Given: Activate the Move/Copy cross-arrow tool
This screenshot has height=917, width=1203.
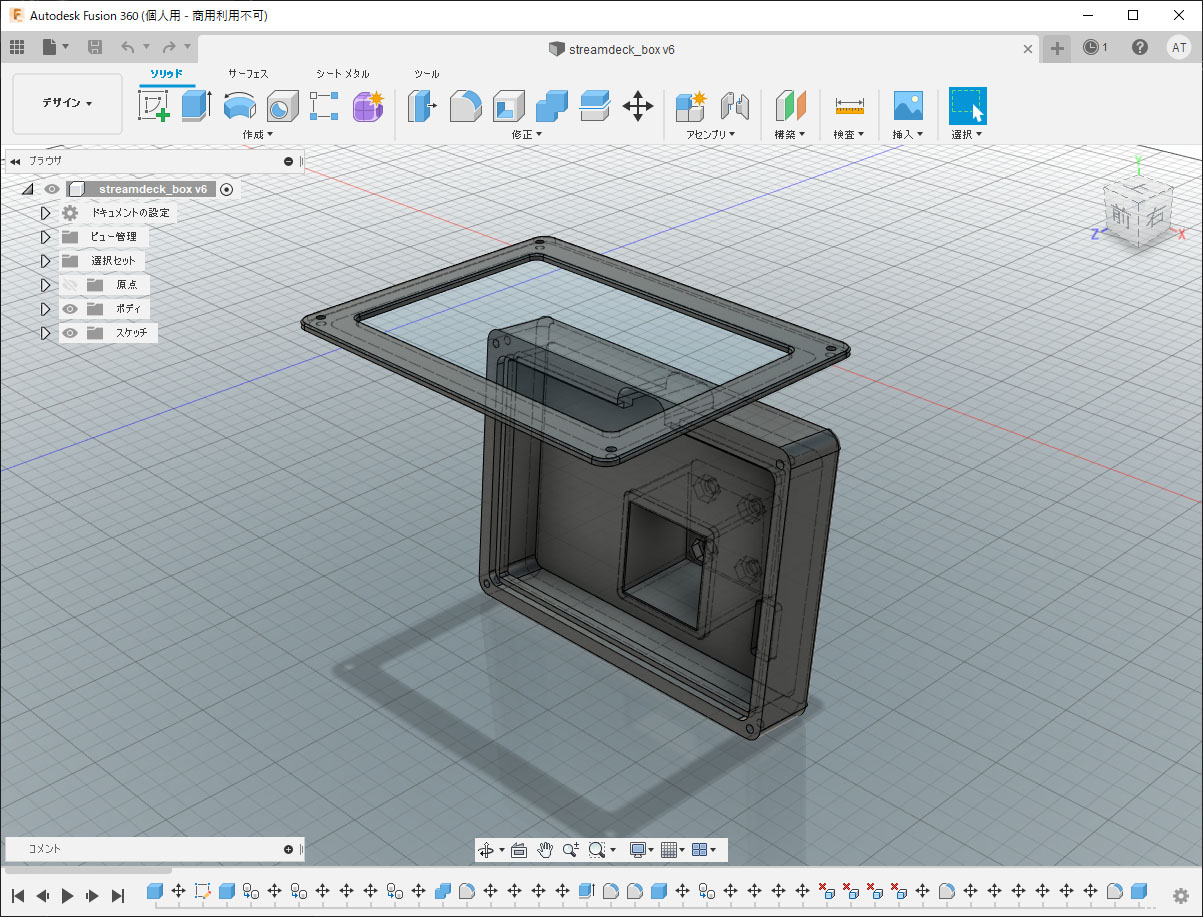Looking at the screenshot, I should [638, 105].
